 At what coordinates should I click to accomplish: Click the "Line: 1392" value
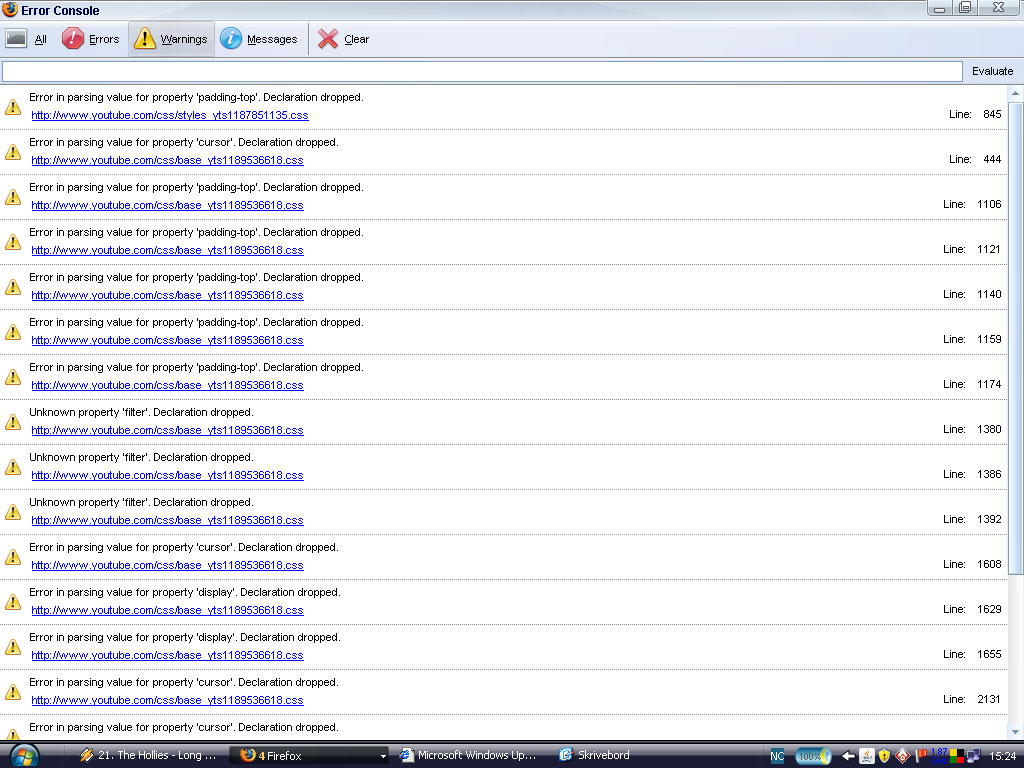click(x=972, y=519)
